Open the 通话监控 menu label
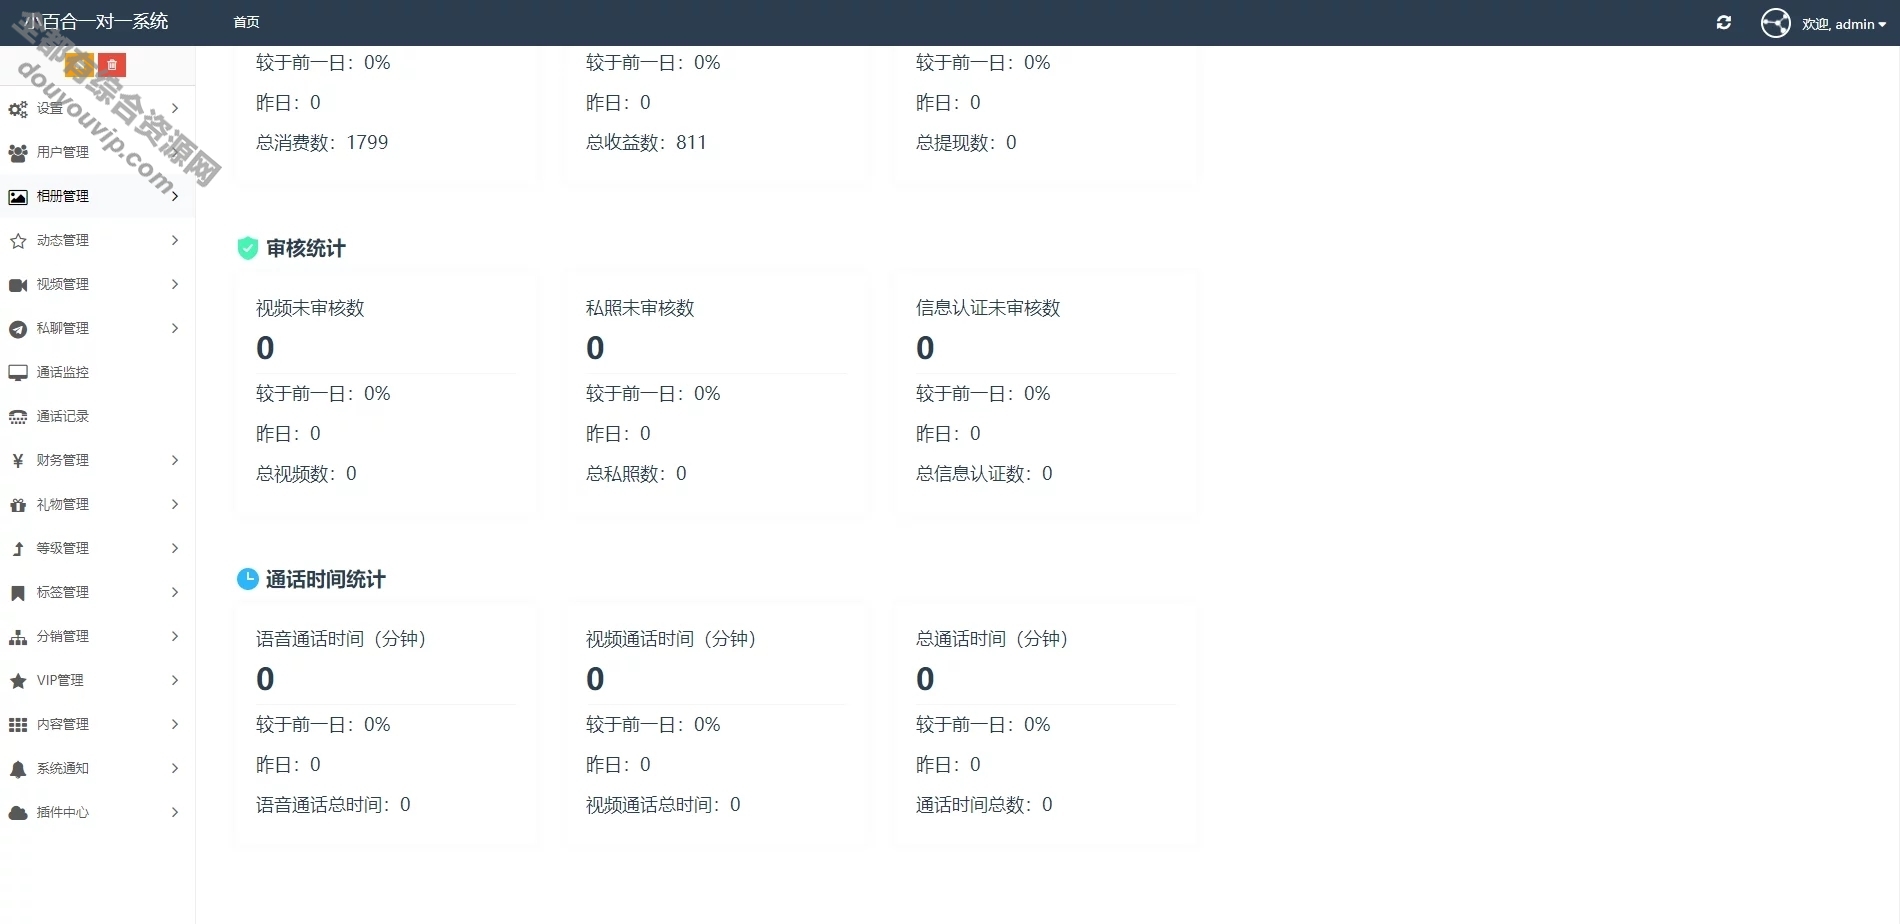Viewport: 1900px width, 924px height. [63, 372]
